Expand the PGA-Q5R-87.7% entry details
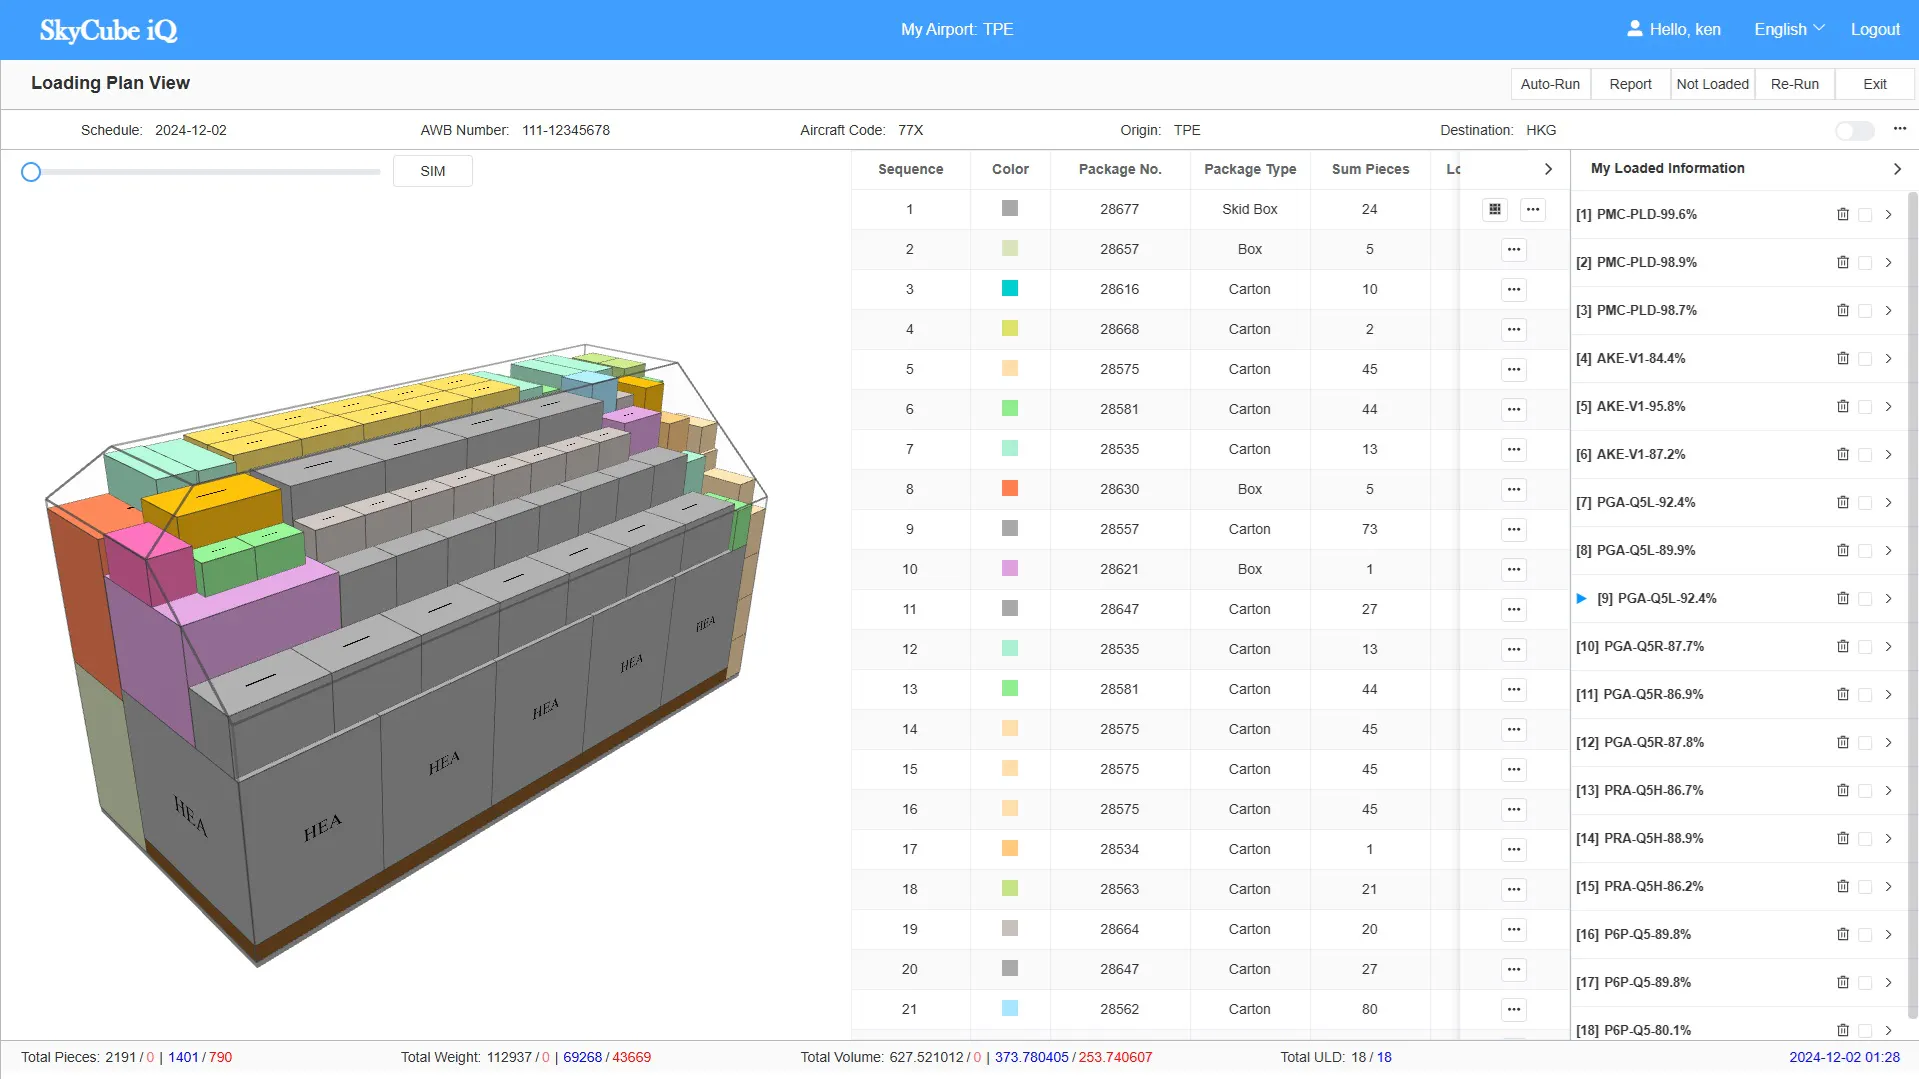Image resolution: width=1919 pixels, height=1079 pixels. (1888, 647)
